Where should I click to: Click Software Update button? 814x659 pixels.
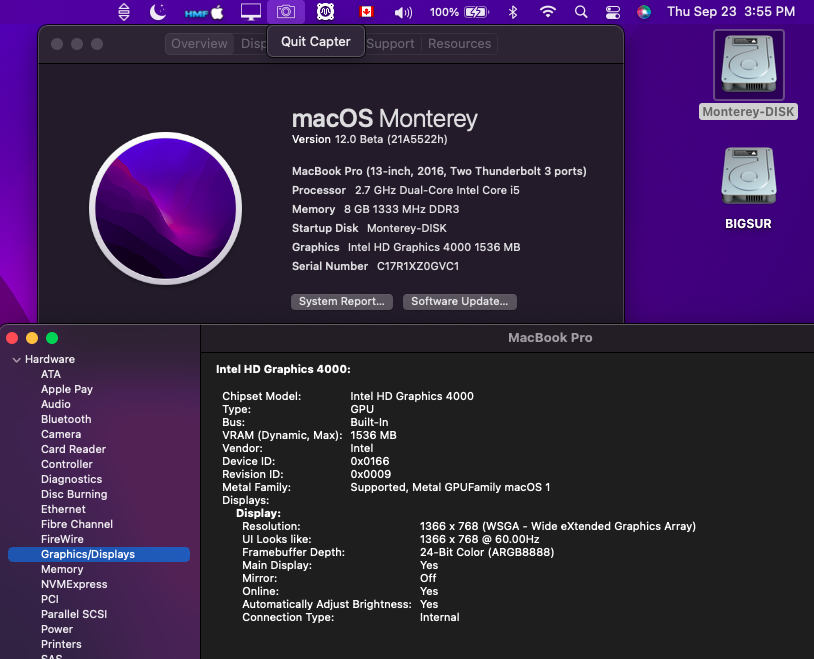click(x=459, y=302)
